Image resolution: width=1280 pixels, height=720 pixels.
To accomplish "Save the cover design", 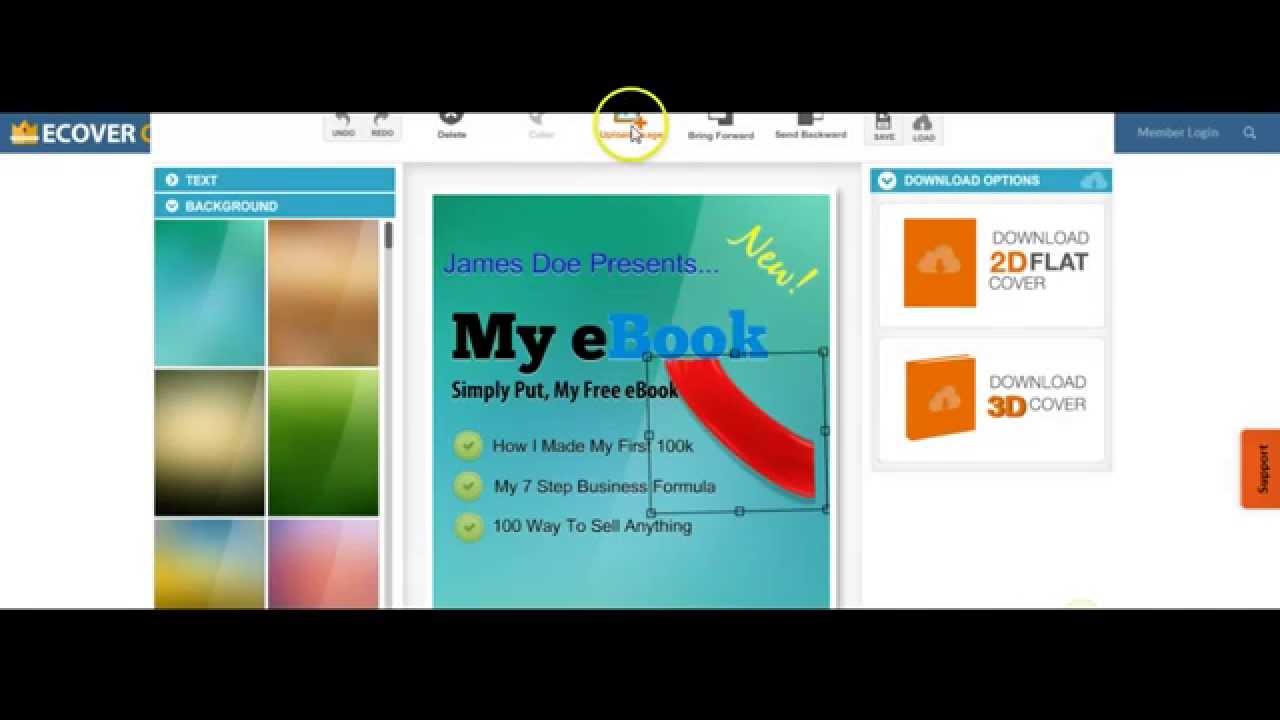I will pyautogui.click(x=884, y=127).
